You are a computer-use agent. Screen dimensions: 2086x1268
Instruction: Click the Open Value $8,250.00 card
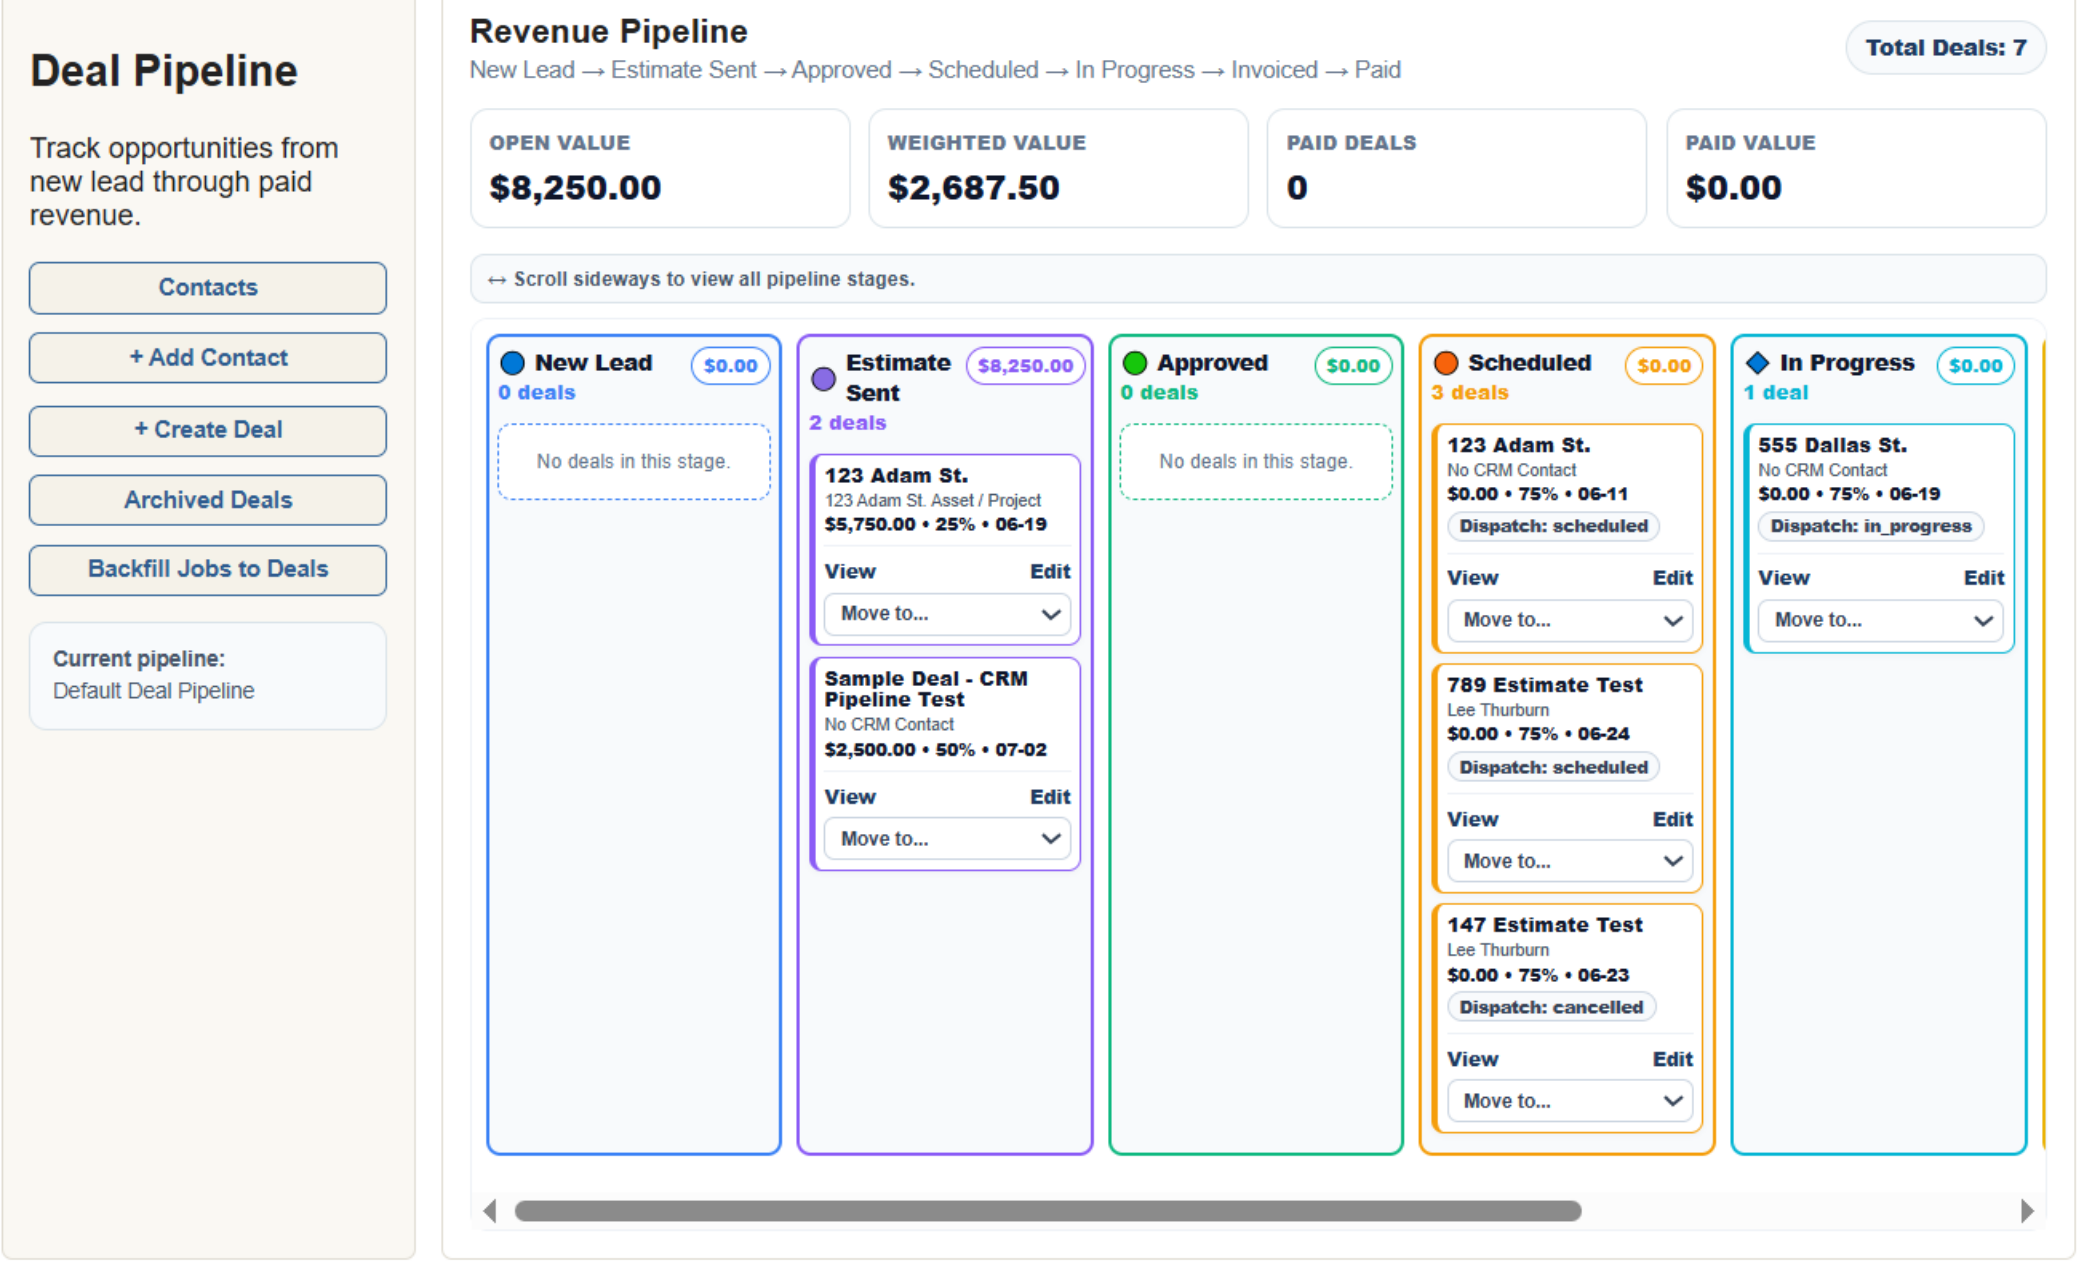[x=660, y=168]
